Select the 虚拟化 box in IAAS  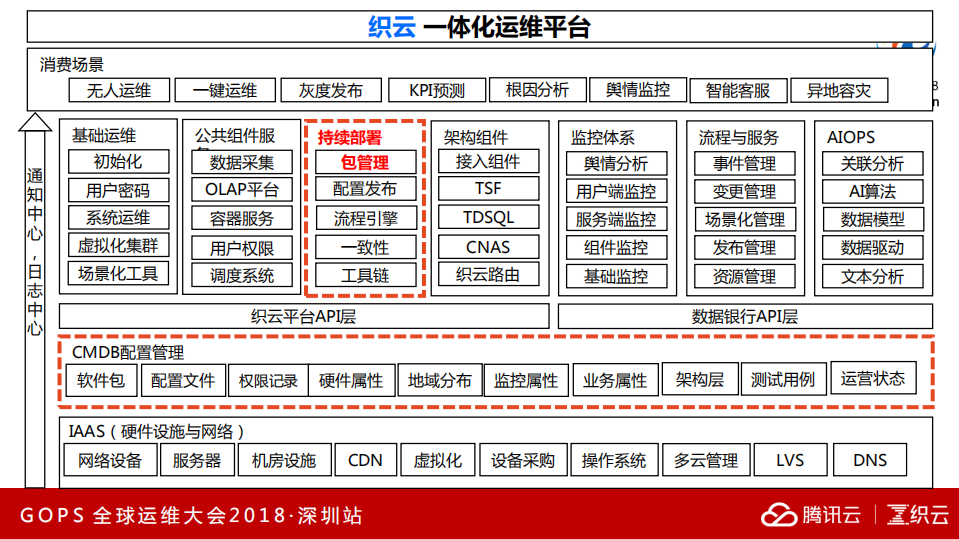click(437, 460)
